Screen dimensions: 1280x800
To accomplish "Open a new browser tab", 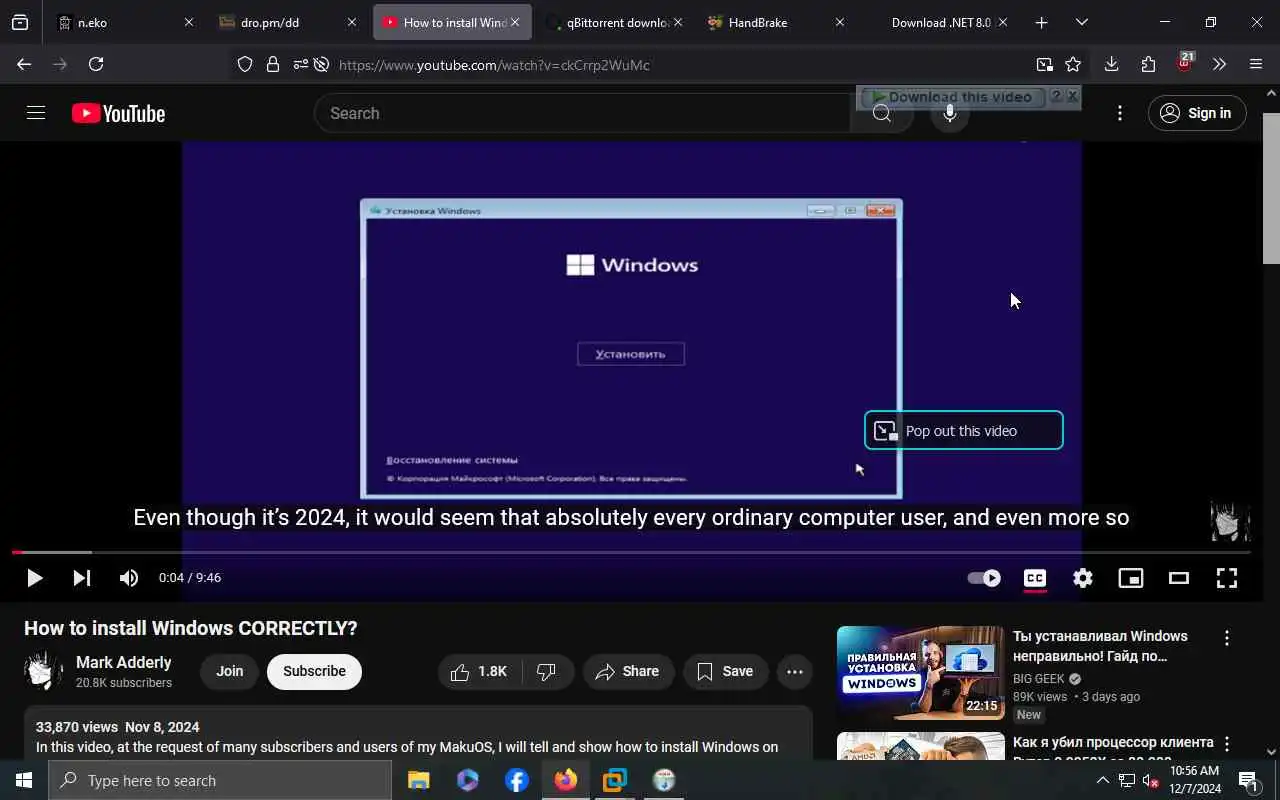I will [1041, 22].
